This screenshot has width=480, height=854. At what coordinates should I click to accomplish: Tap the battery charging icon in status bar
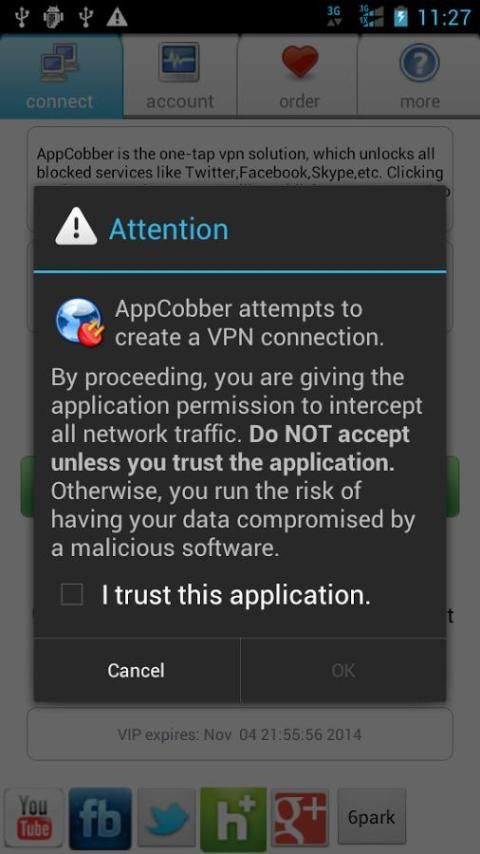(x=400, y=17)
